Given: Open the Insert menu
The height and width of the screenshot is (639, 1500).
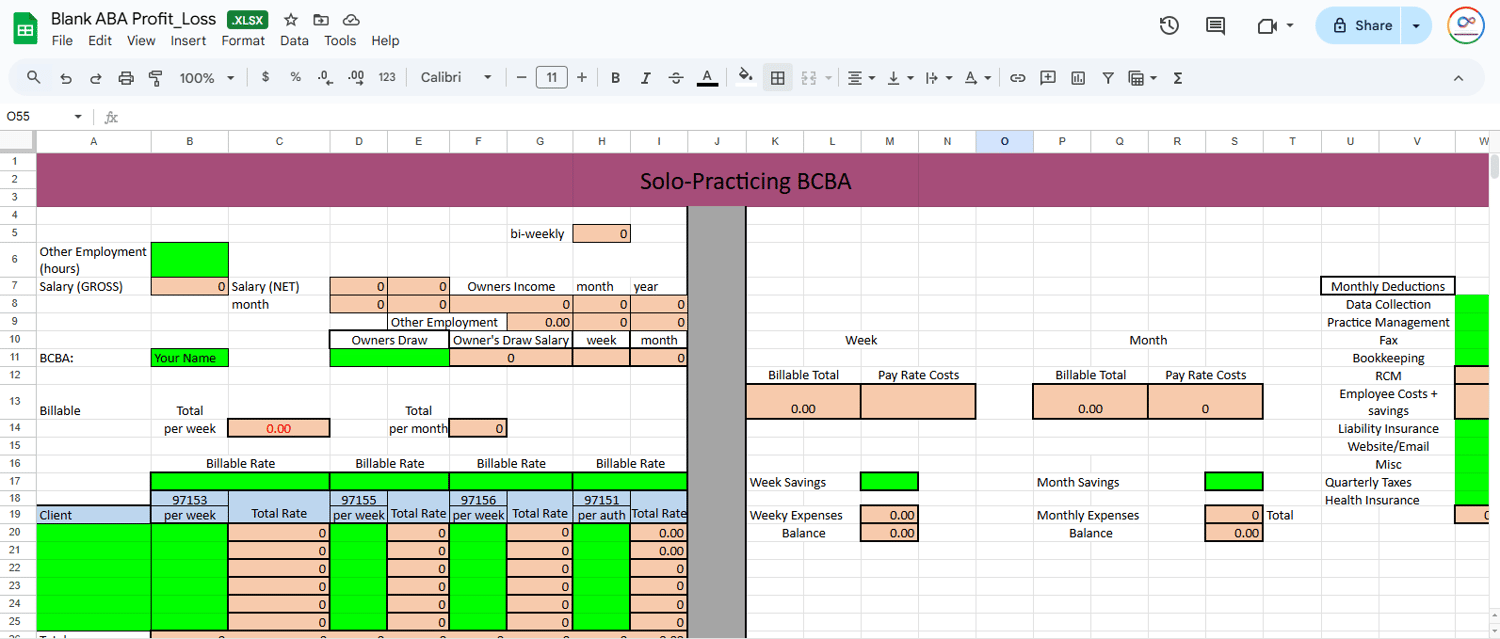Looking at the screenshot, I should pos(188,41).
